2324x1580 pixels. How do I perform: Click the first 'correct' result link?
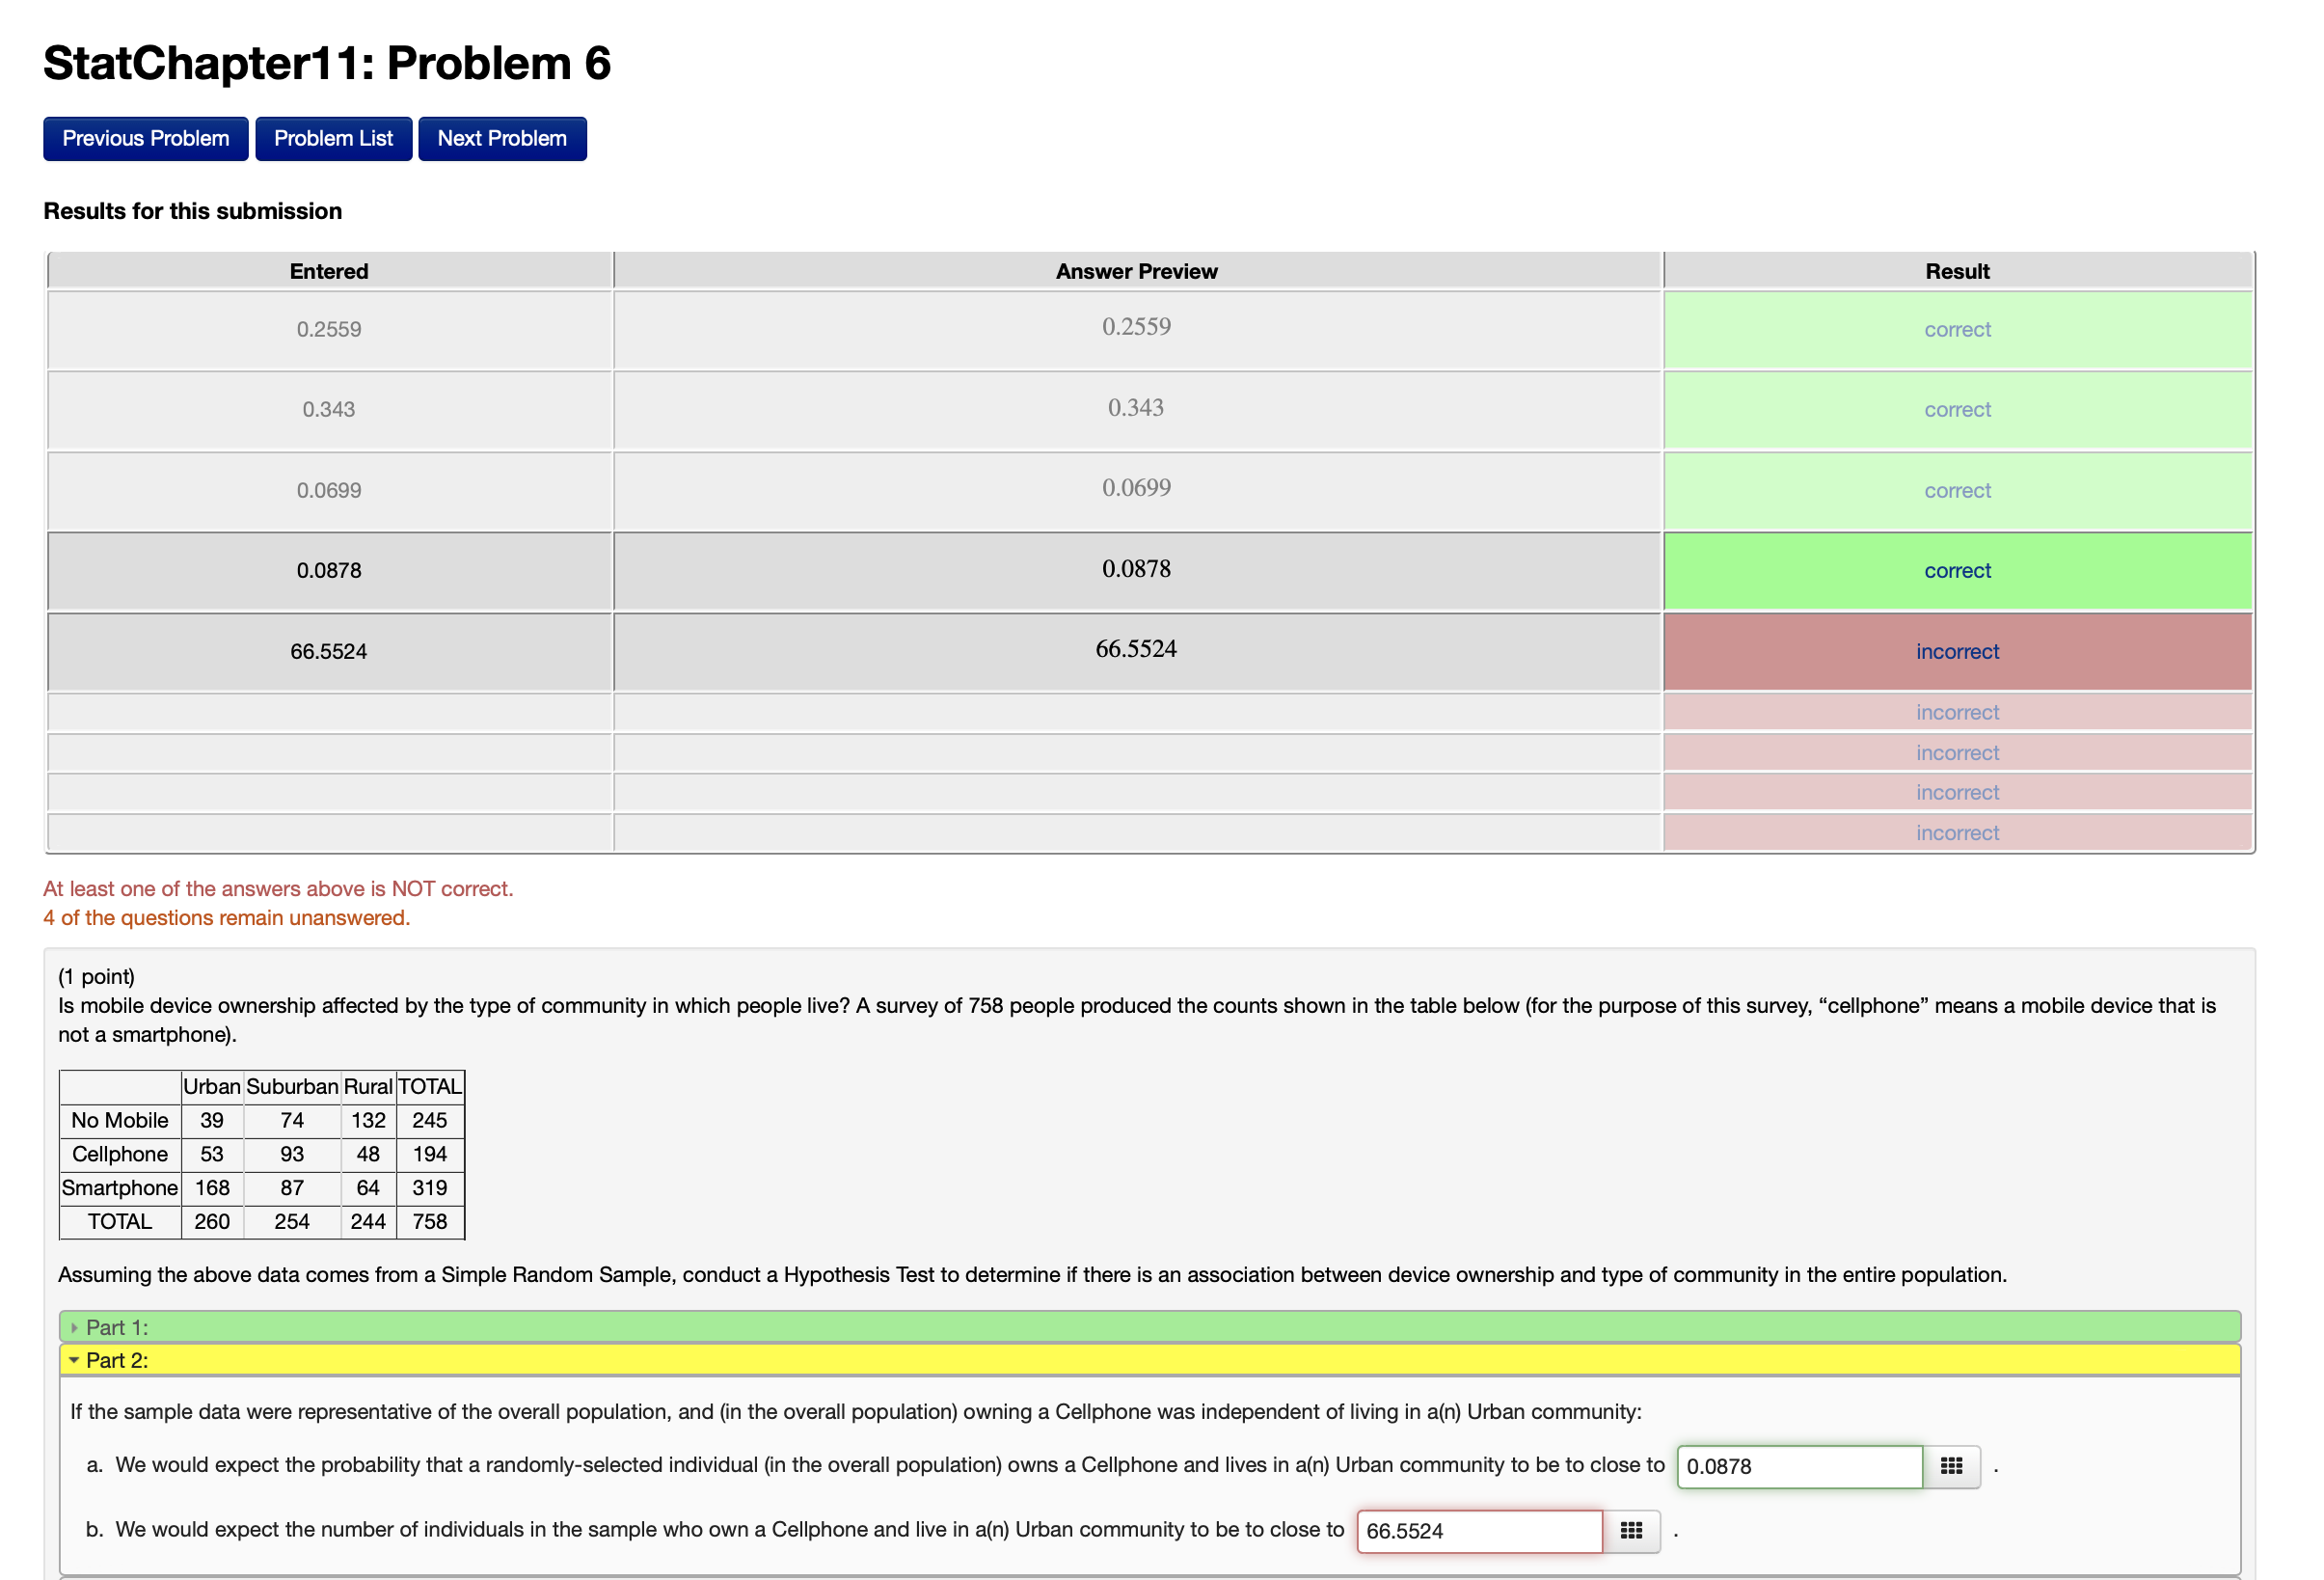pyautogui.click(x=1956, y=329)
